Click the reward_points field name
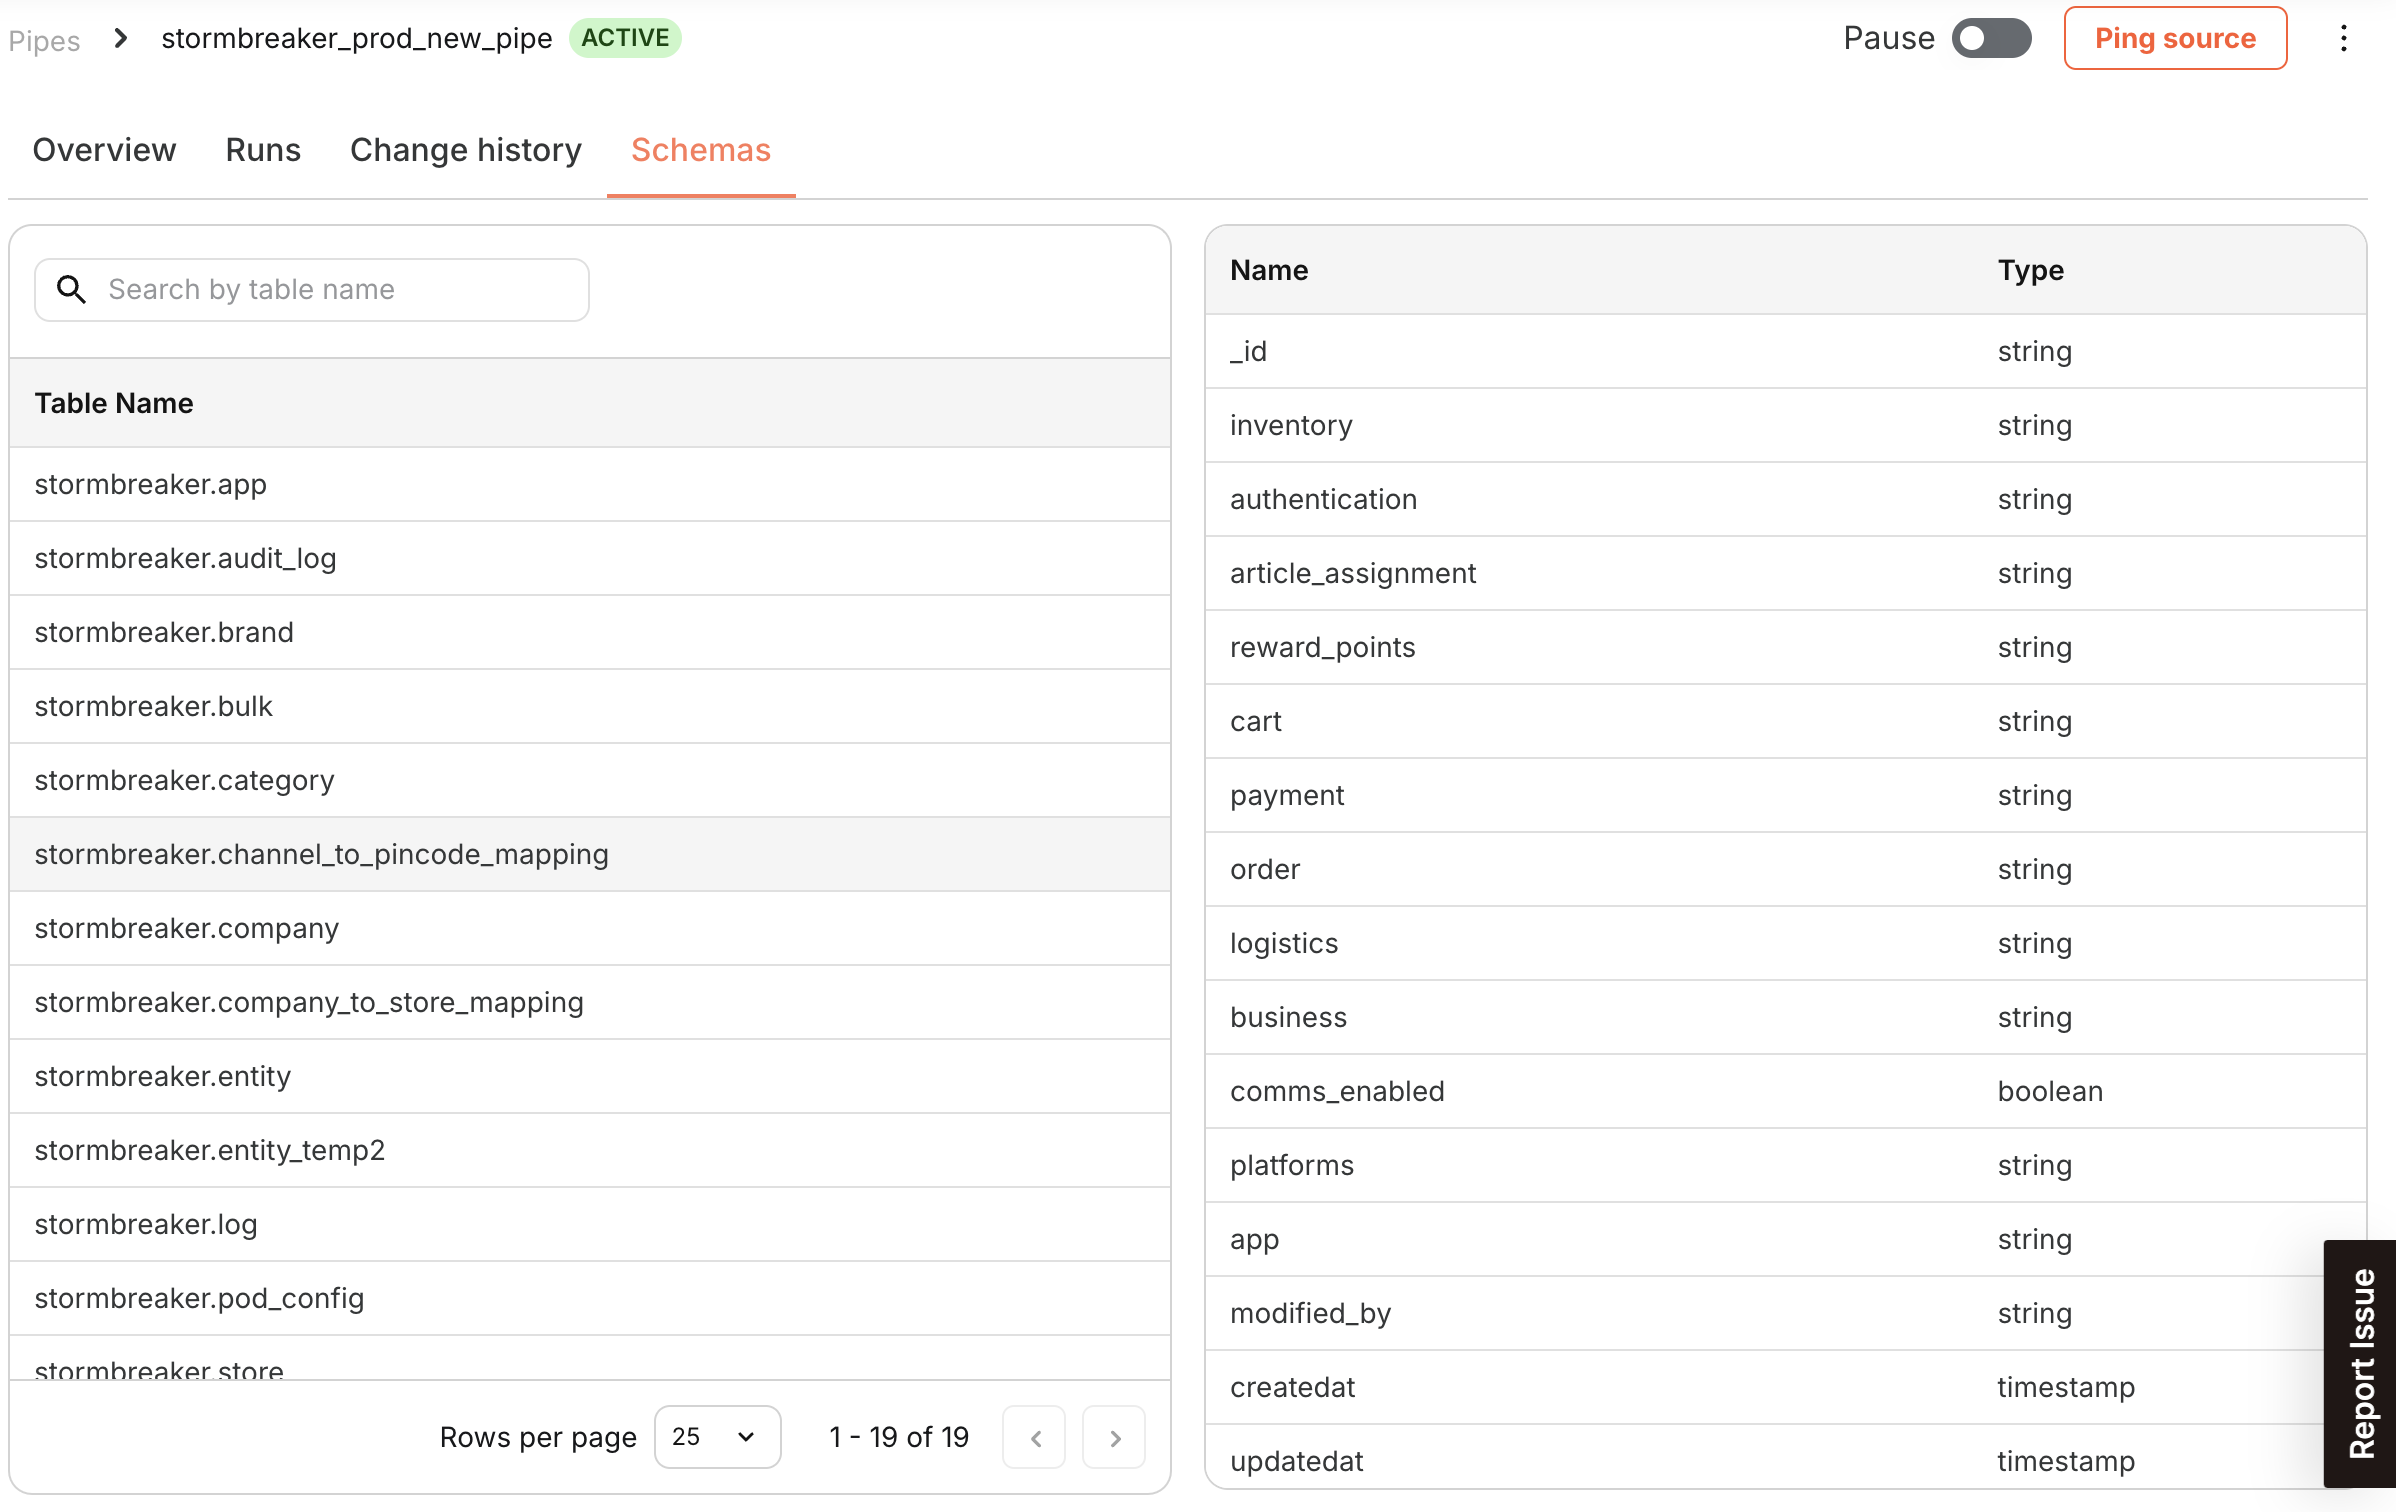Screen dimensions: 2396x1512 coord(1323,648)
